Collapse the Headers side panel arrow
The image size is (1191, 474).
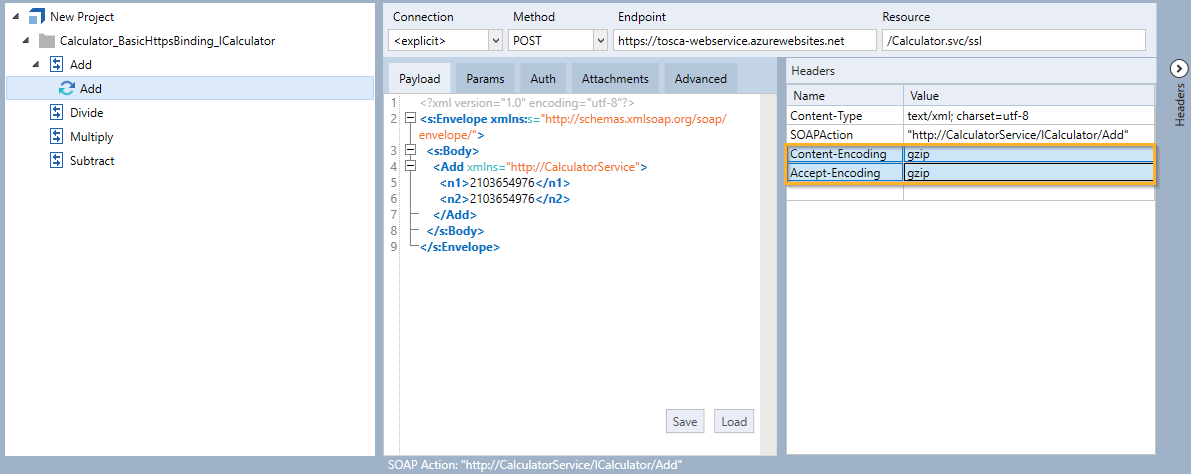pyautogui.click(x=1178, y=67)
